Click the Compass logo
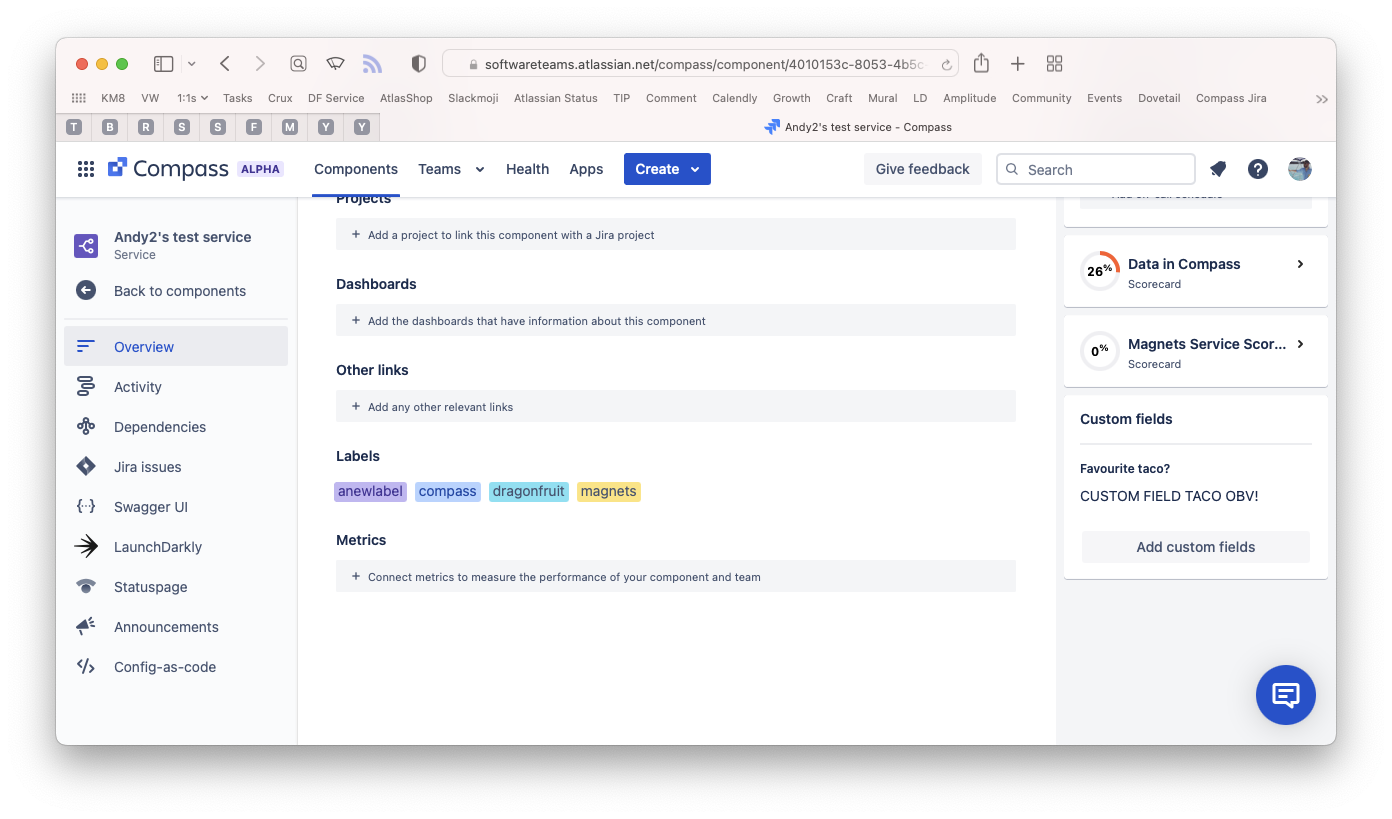This screenshot has height=819, width=1392. click(x=168, y=169)
